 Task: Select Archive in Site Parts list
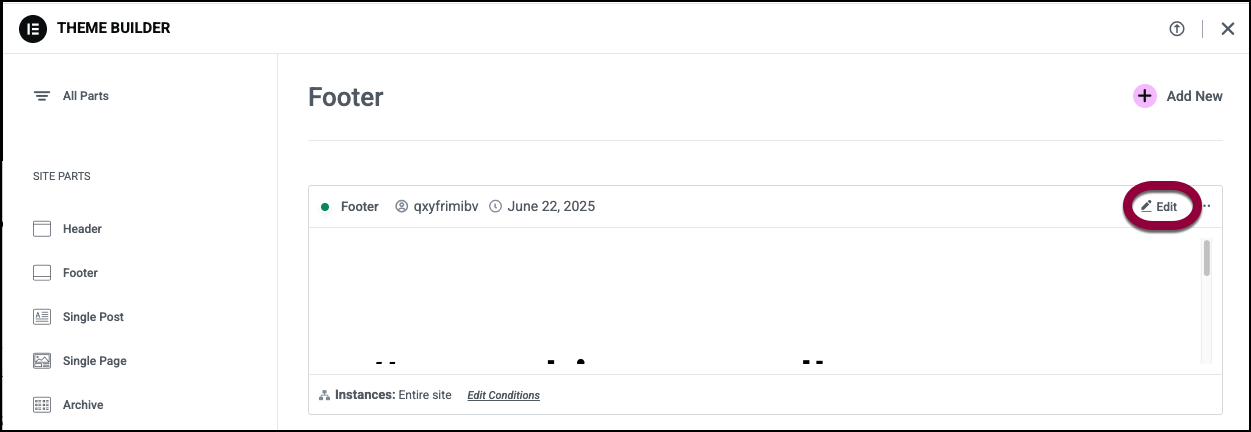click(83, 405)
